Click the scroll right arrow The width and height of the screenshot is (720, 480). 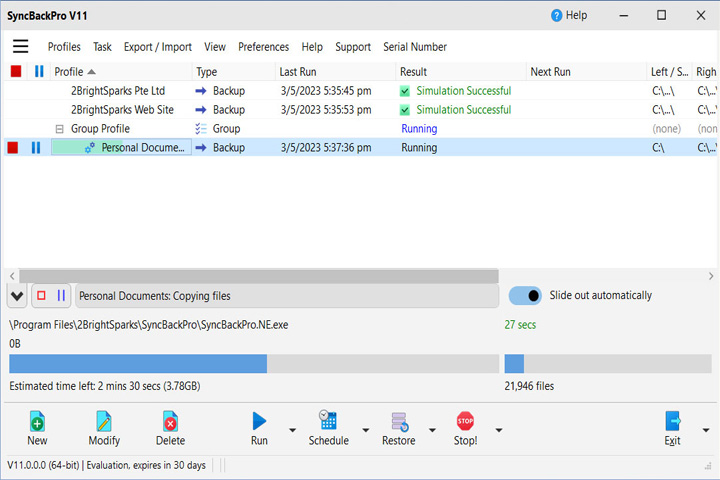pos(711,276)
